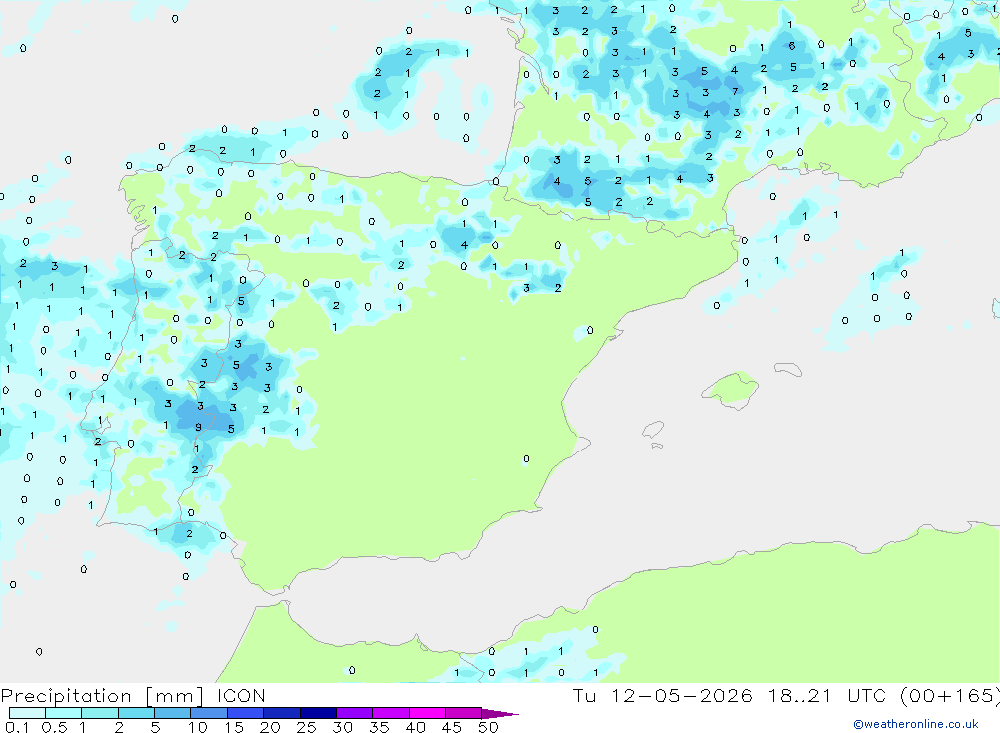Click the legend tick label '20'

(270, 727)
